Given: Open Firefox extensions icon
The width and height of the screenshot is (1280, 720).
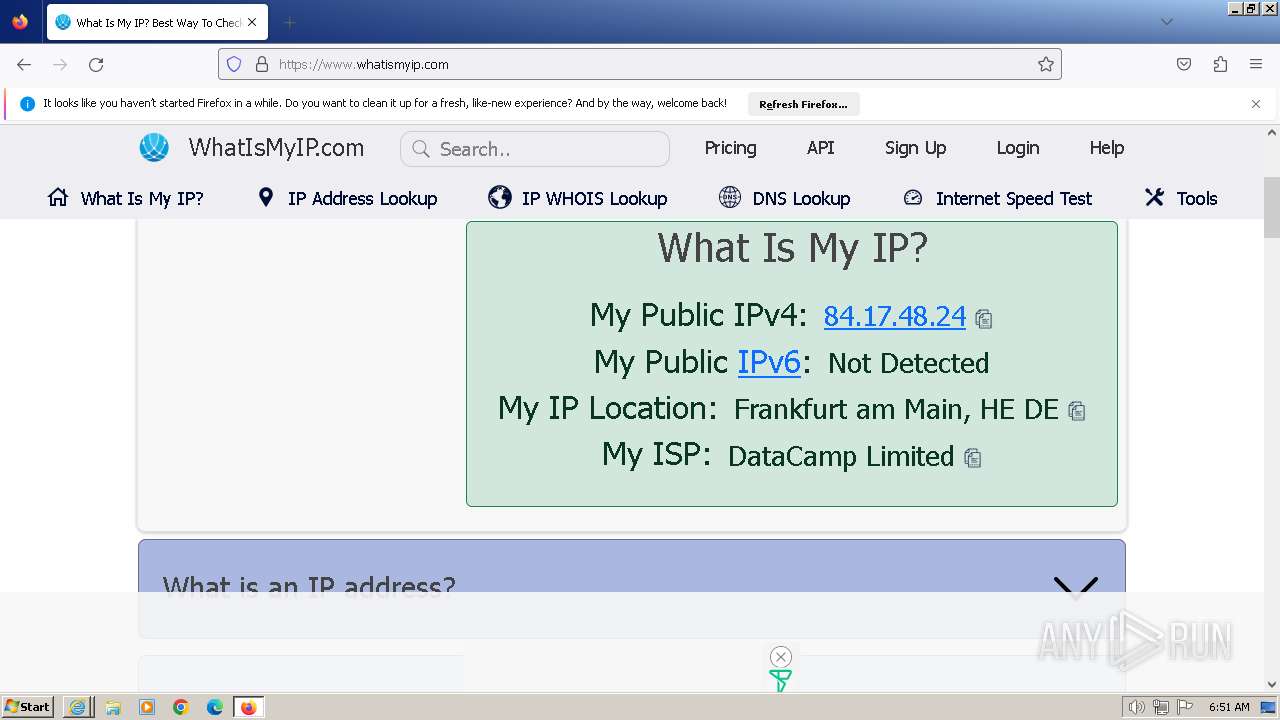Looking at the screenshot, I should [x=1220, y=64].
